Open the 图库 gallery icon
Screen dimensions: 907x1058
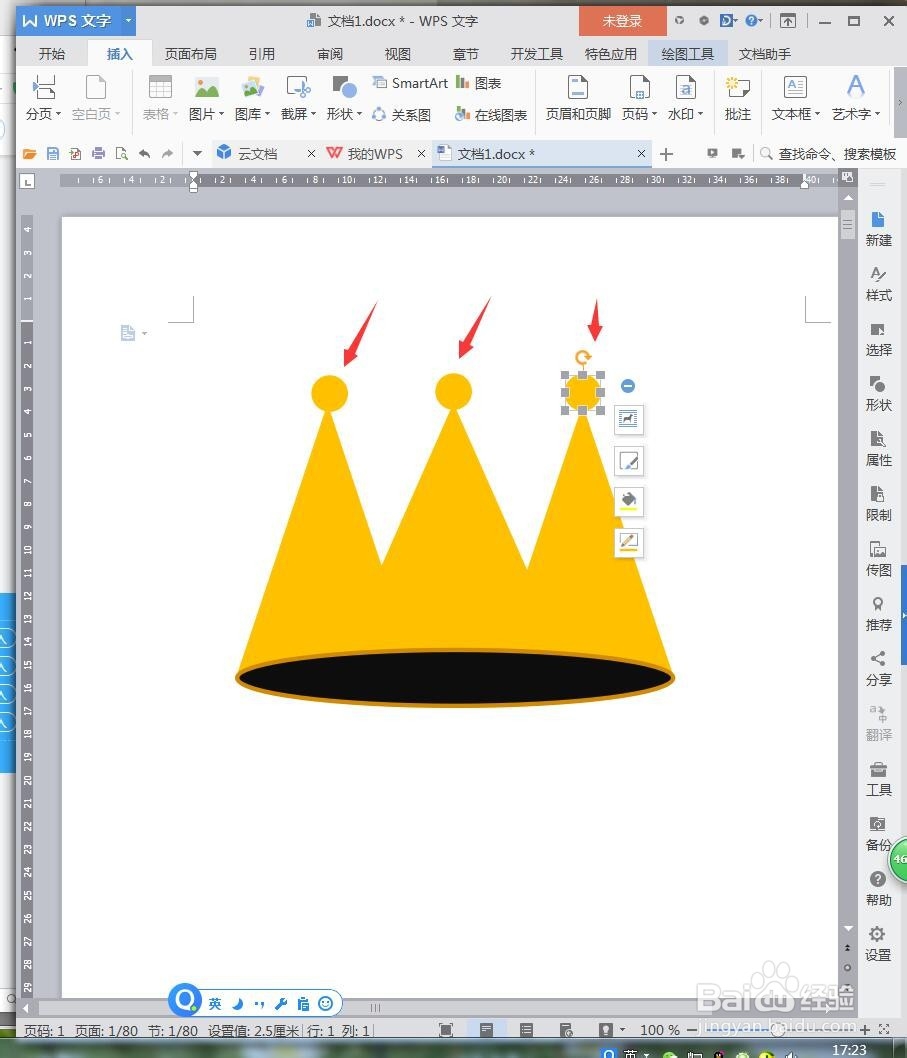tap(252, 88)
